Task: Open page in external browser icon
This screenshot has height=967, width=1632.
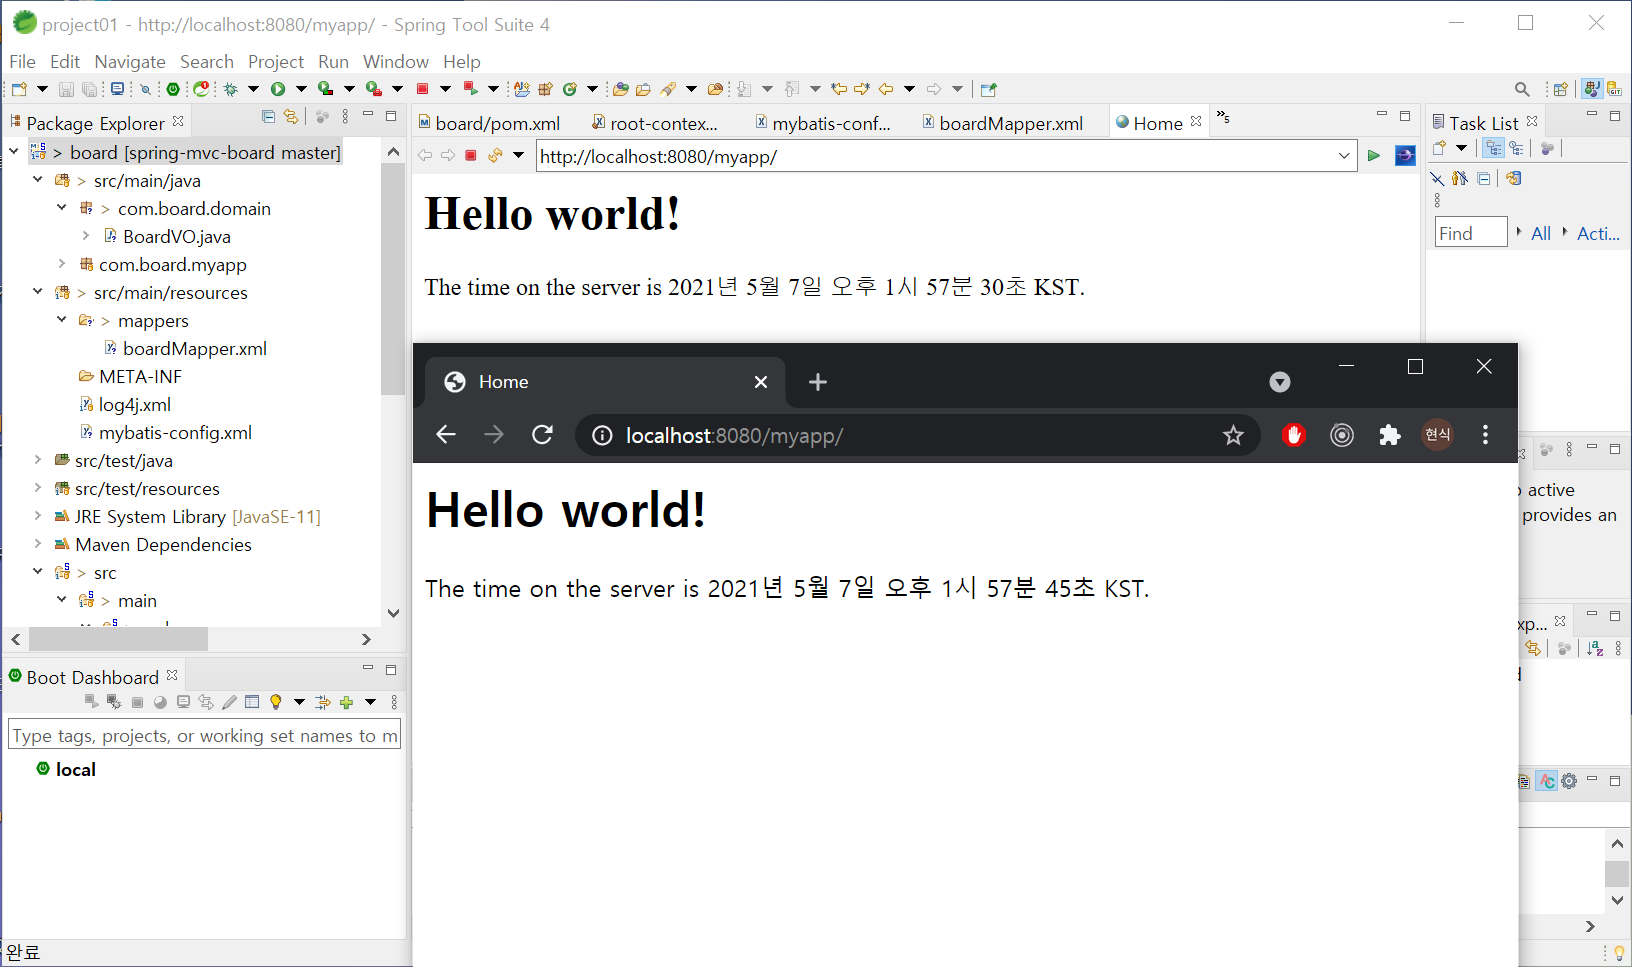Action: pyautogui.click(x=1405, y=155)
